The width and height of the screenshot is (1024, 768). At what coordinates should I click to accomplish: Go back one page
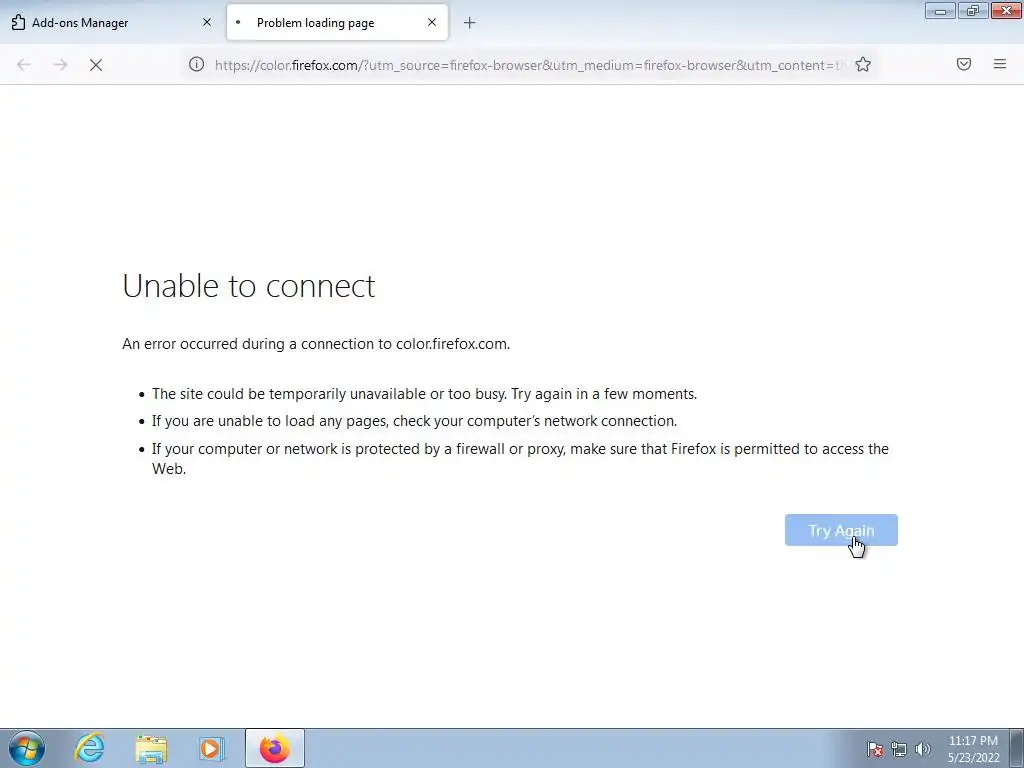pyautogui.click(x=24, y=65)
